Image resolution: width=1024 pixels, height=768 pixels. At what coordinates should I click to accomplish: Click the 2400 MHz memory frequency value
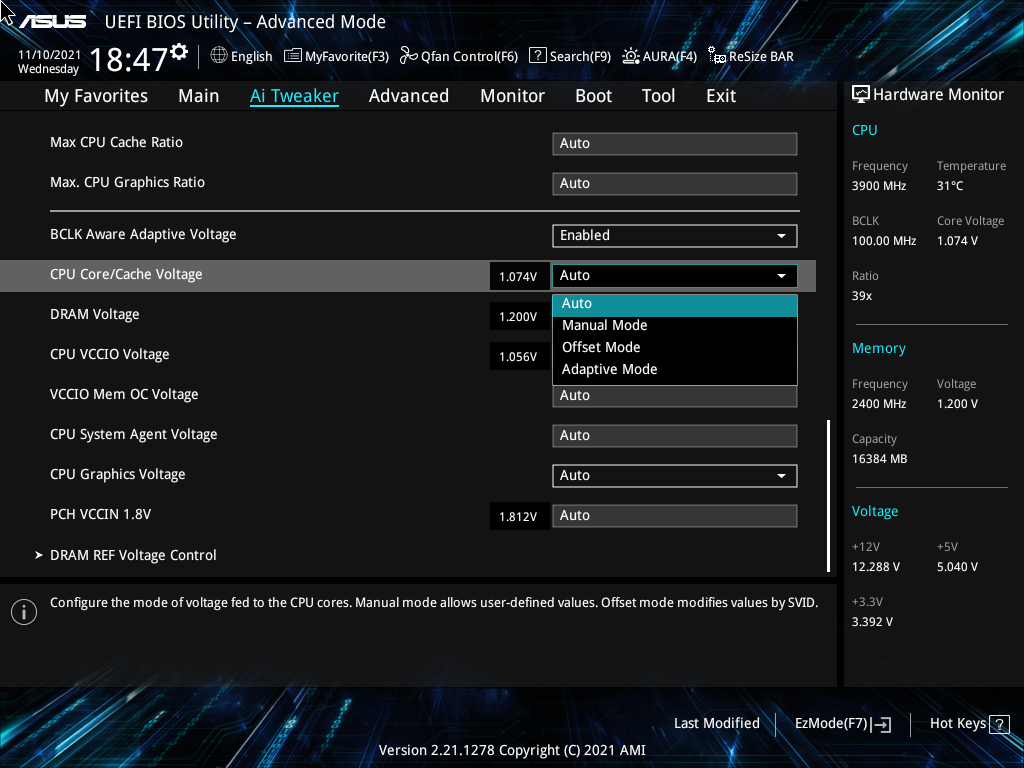pyautogui.click(x=879, y=404)
